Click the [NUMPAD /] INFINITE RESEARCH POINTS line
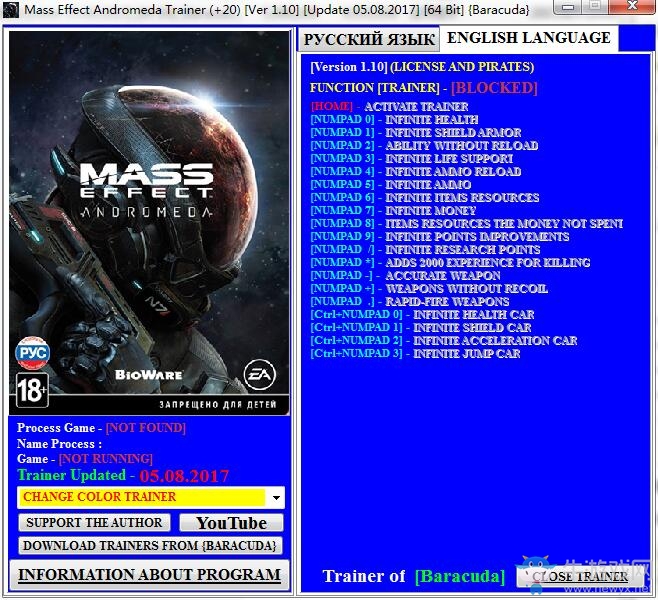Screen dimensions: 658x600 [x=426, y=250]
